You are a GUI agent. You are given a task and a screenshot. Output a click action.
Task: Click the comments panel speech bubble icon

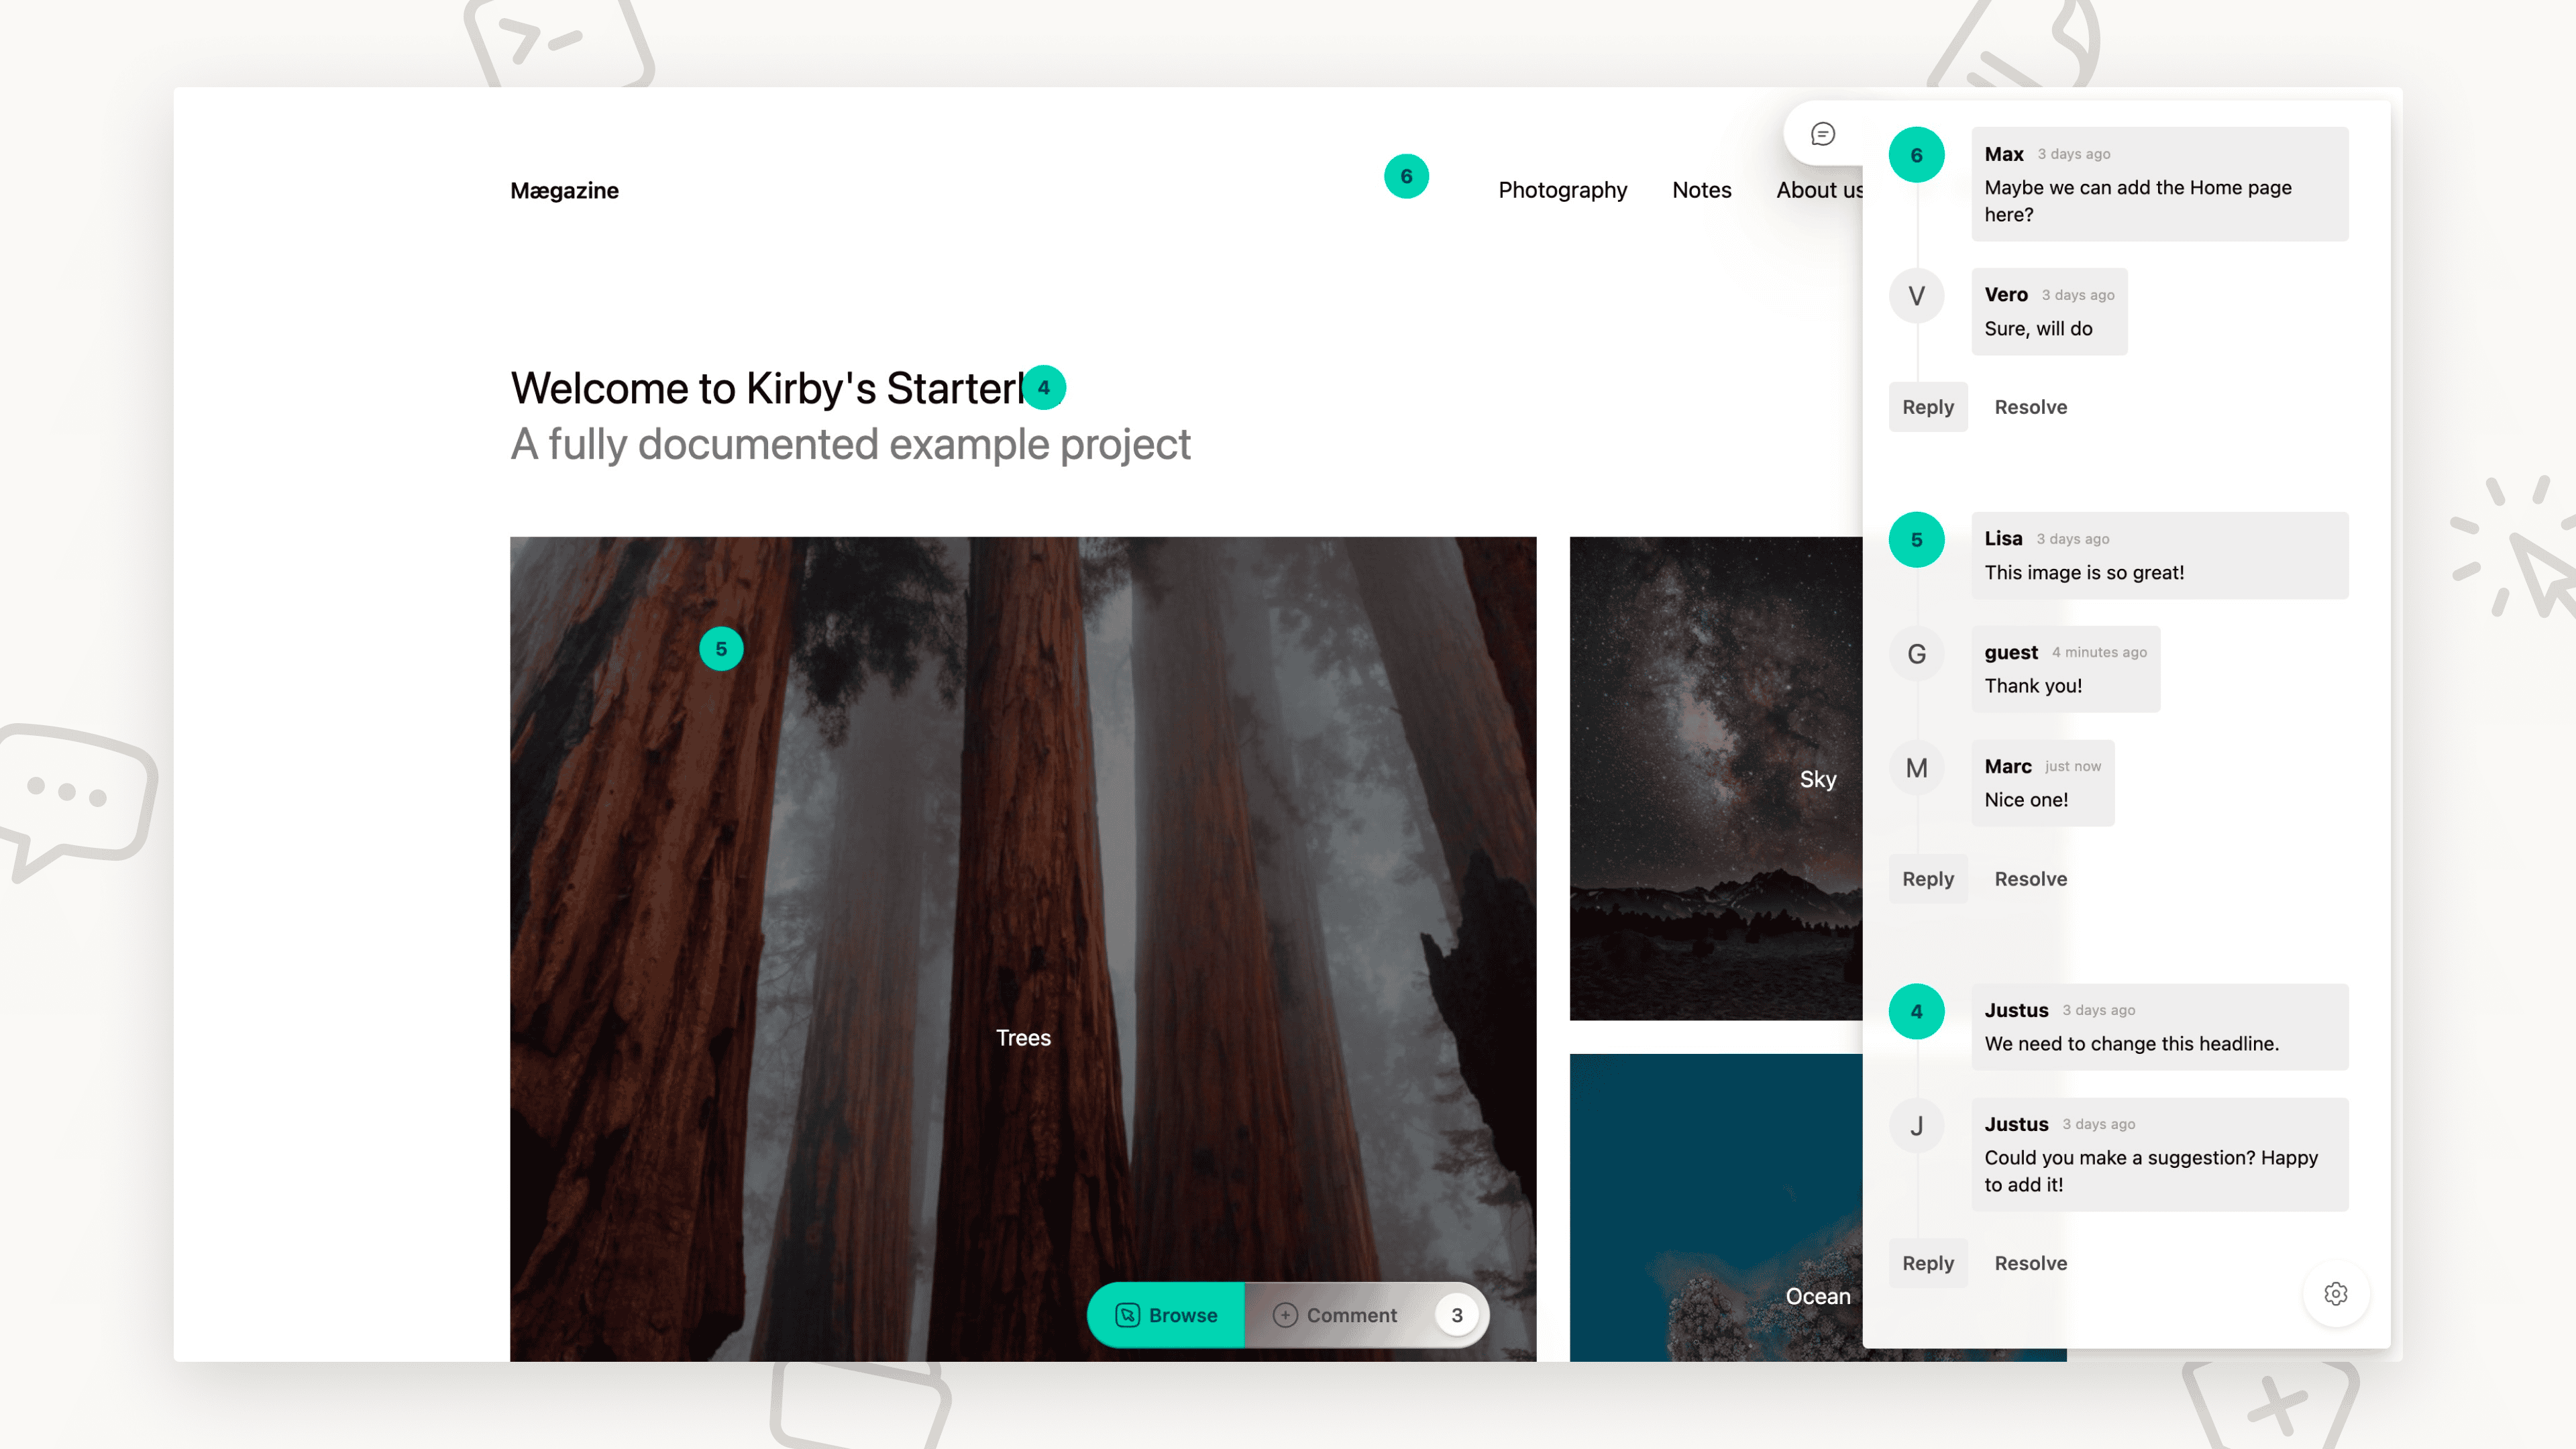[1823, 134]
